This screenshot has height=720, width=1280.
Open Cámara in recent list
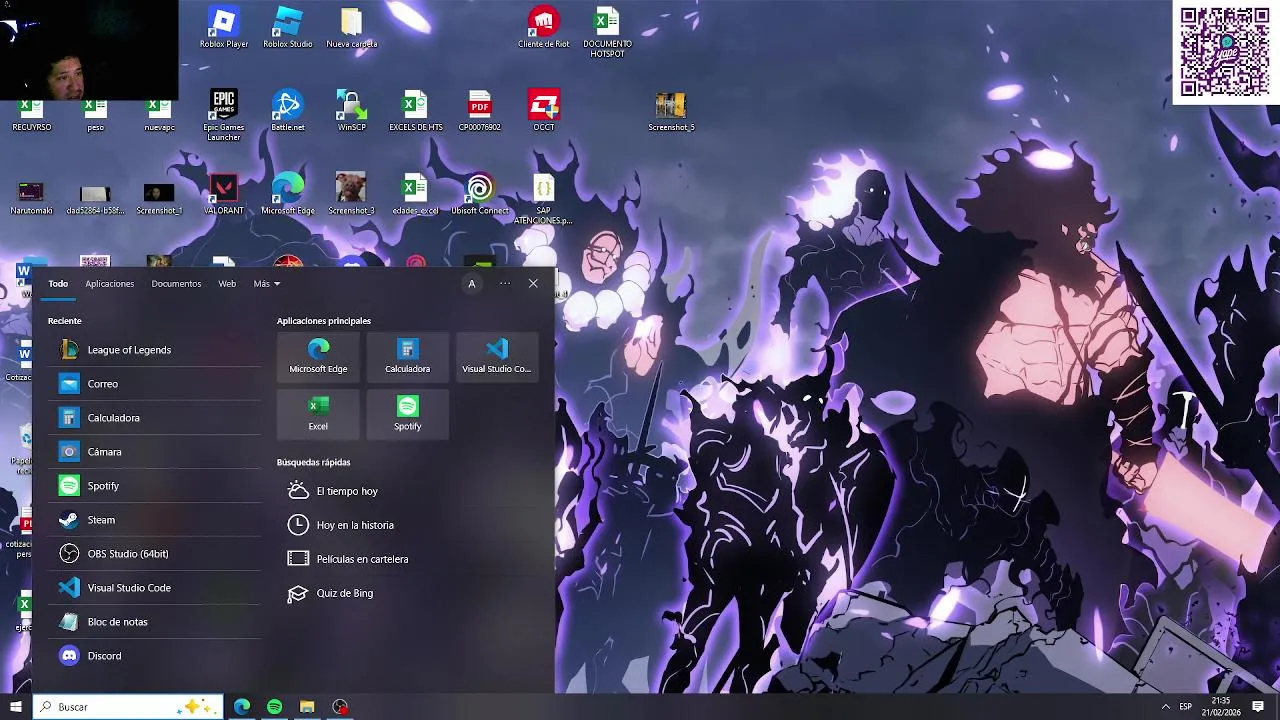coord(154,452)
